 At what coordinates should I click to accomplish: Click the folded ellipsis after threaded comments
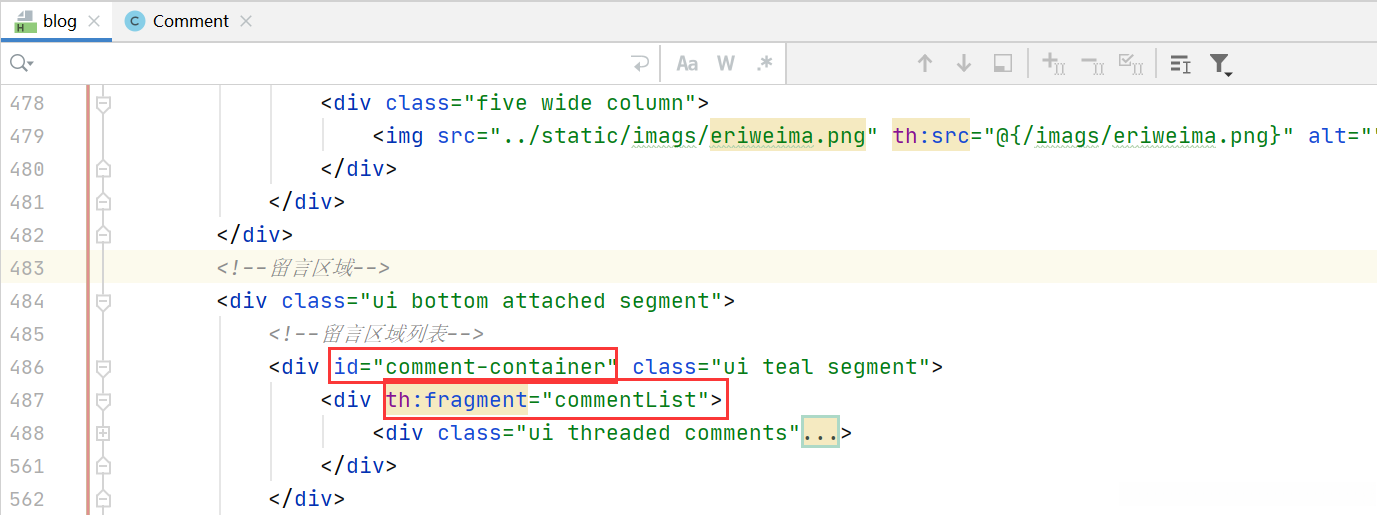click(x=820, y=433)
